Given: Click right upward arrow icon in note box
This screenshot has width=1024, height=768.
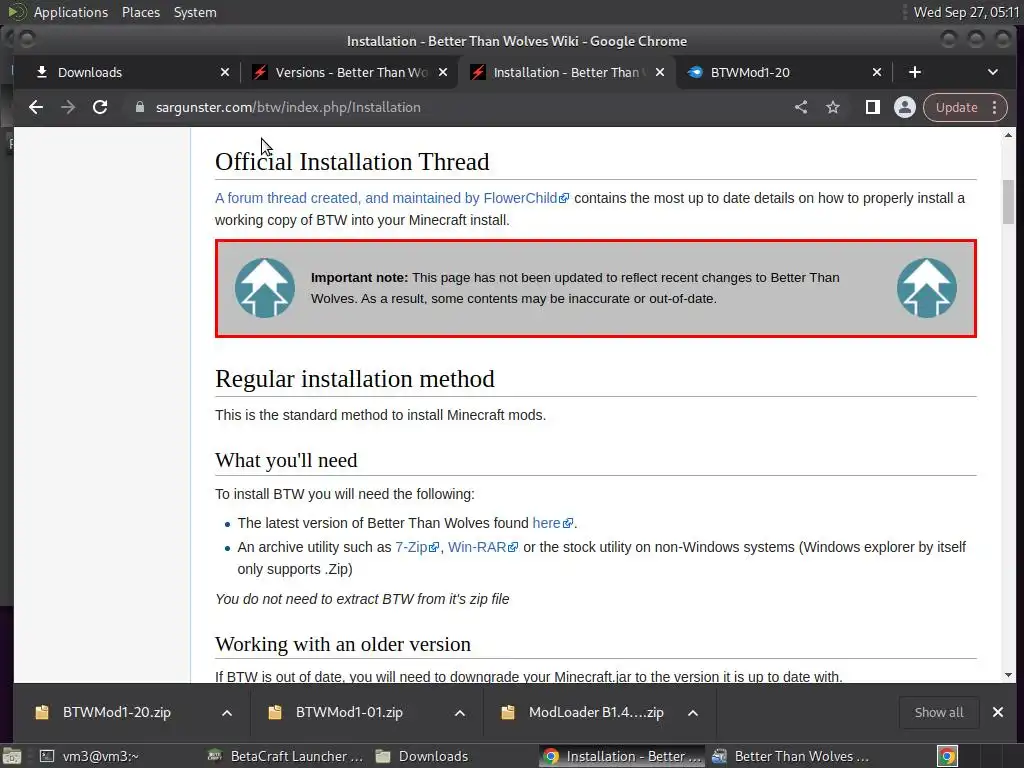Looking at the screenshot, I should (927, 288).
